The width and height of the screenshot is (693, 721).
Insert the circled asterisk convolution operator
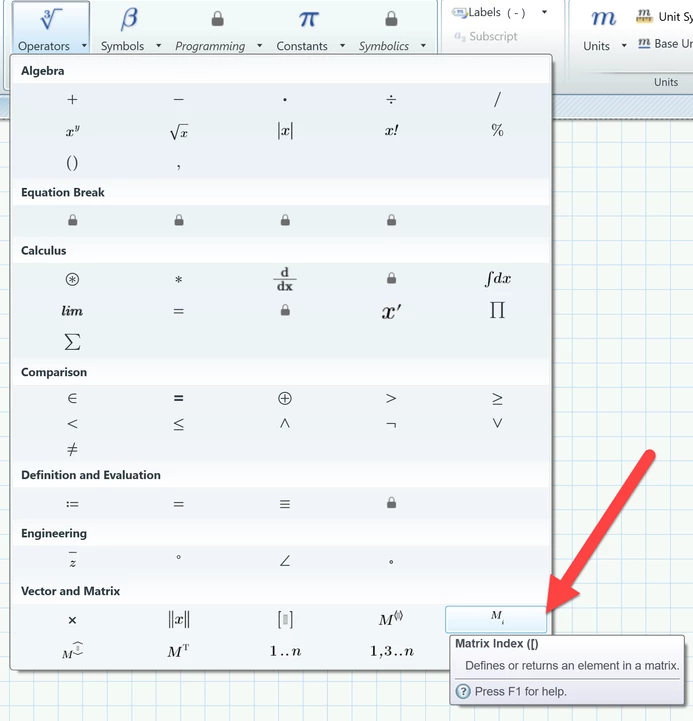(x=72, y=279)
